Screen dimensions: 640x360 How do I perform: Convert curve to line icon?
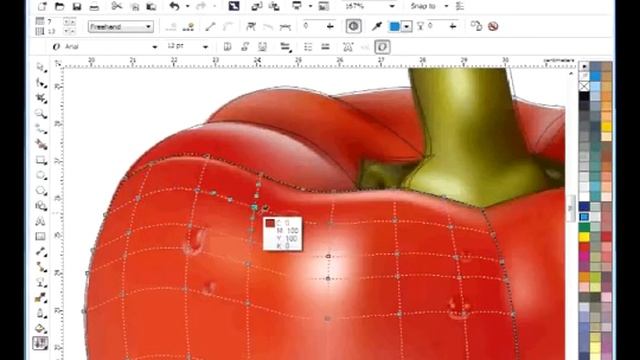click(x=210, y=27)
